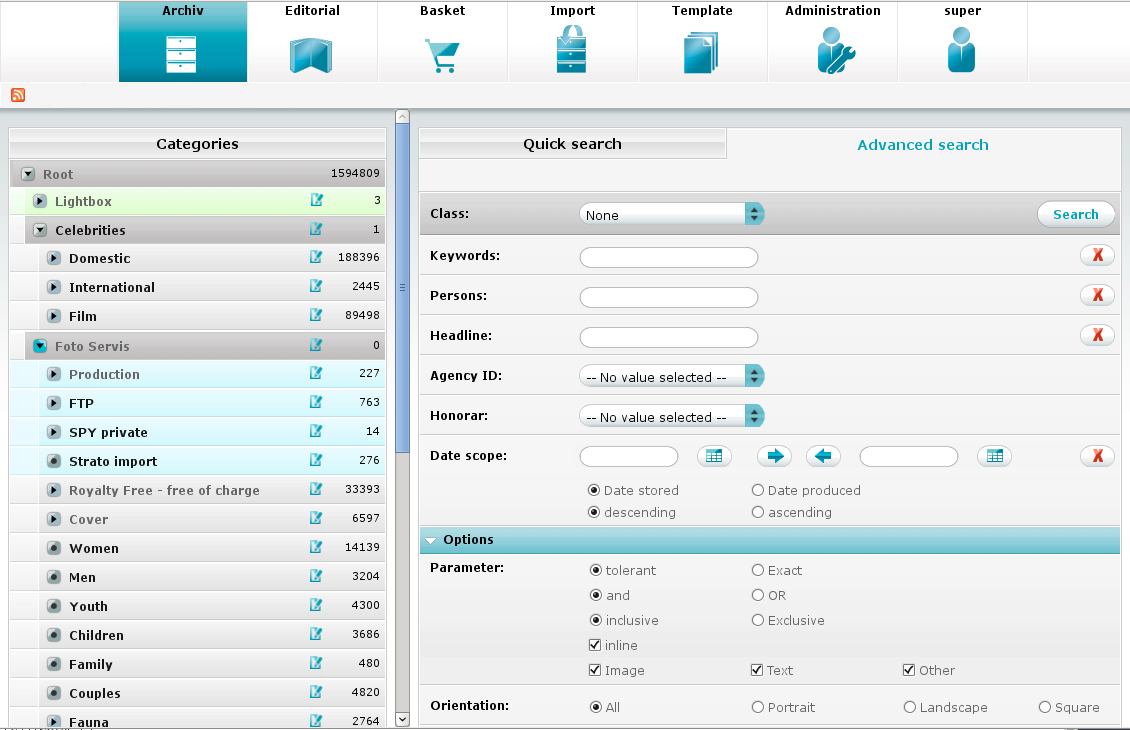1130x730 pixels.
Task: Click edit icon next to Domestic category
Action: [x=317, y=258]
